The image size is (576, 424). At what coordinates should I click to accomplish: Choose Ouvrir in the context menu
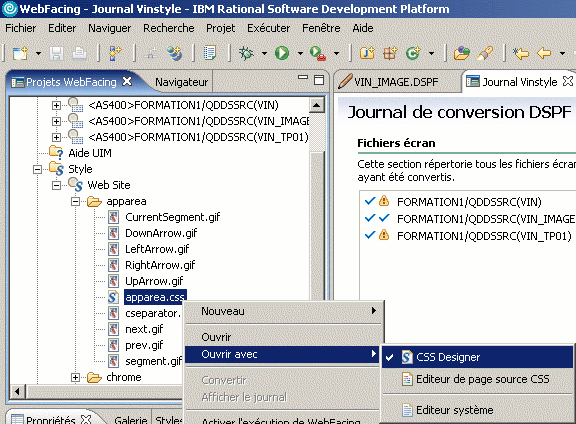pyautogui.click(x=282, y=337)
